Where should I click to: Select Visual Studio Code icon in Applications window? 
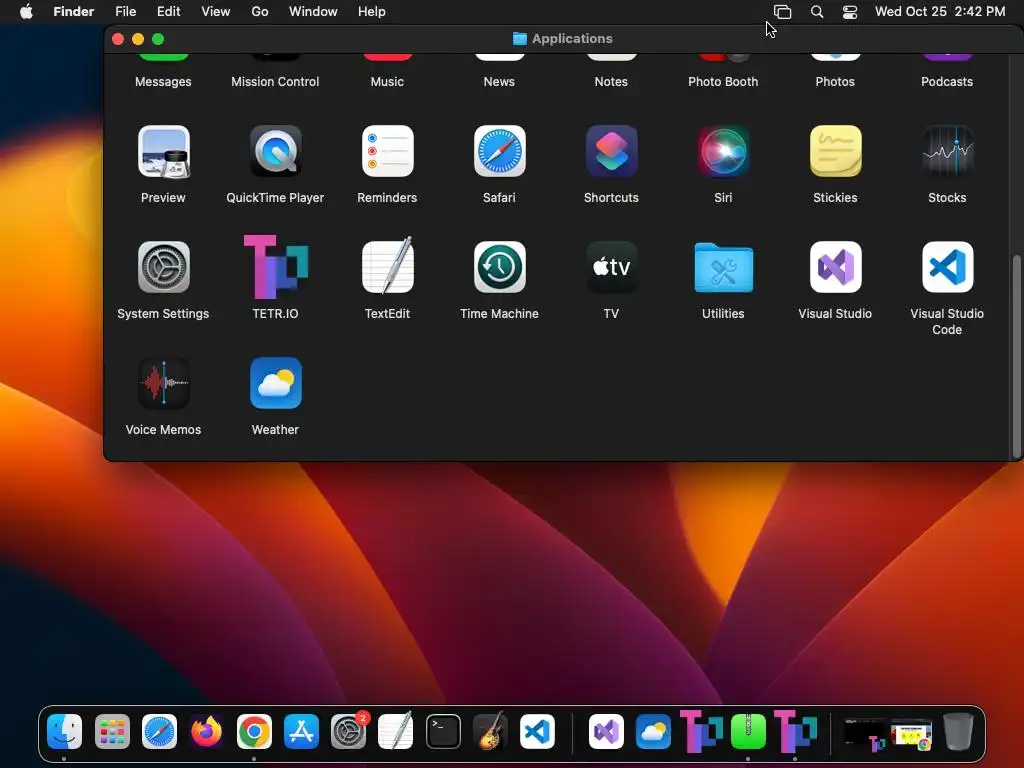pos(947,267)
